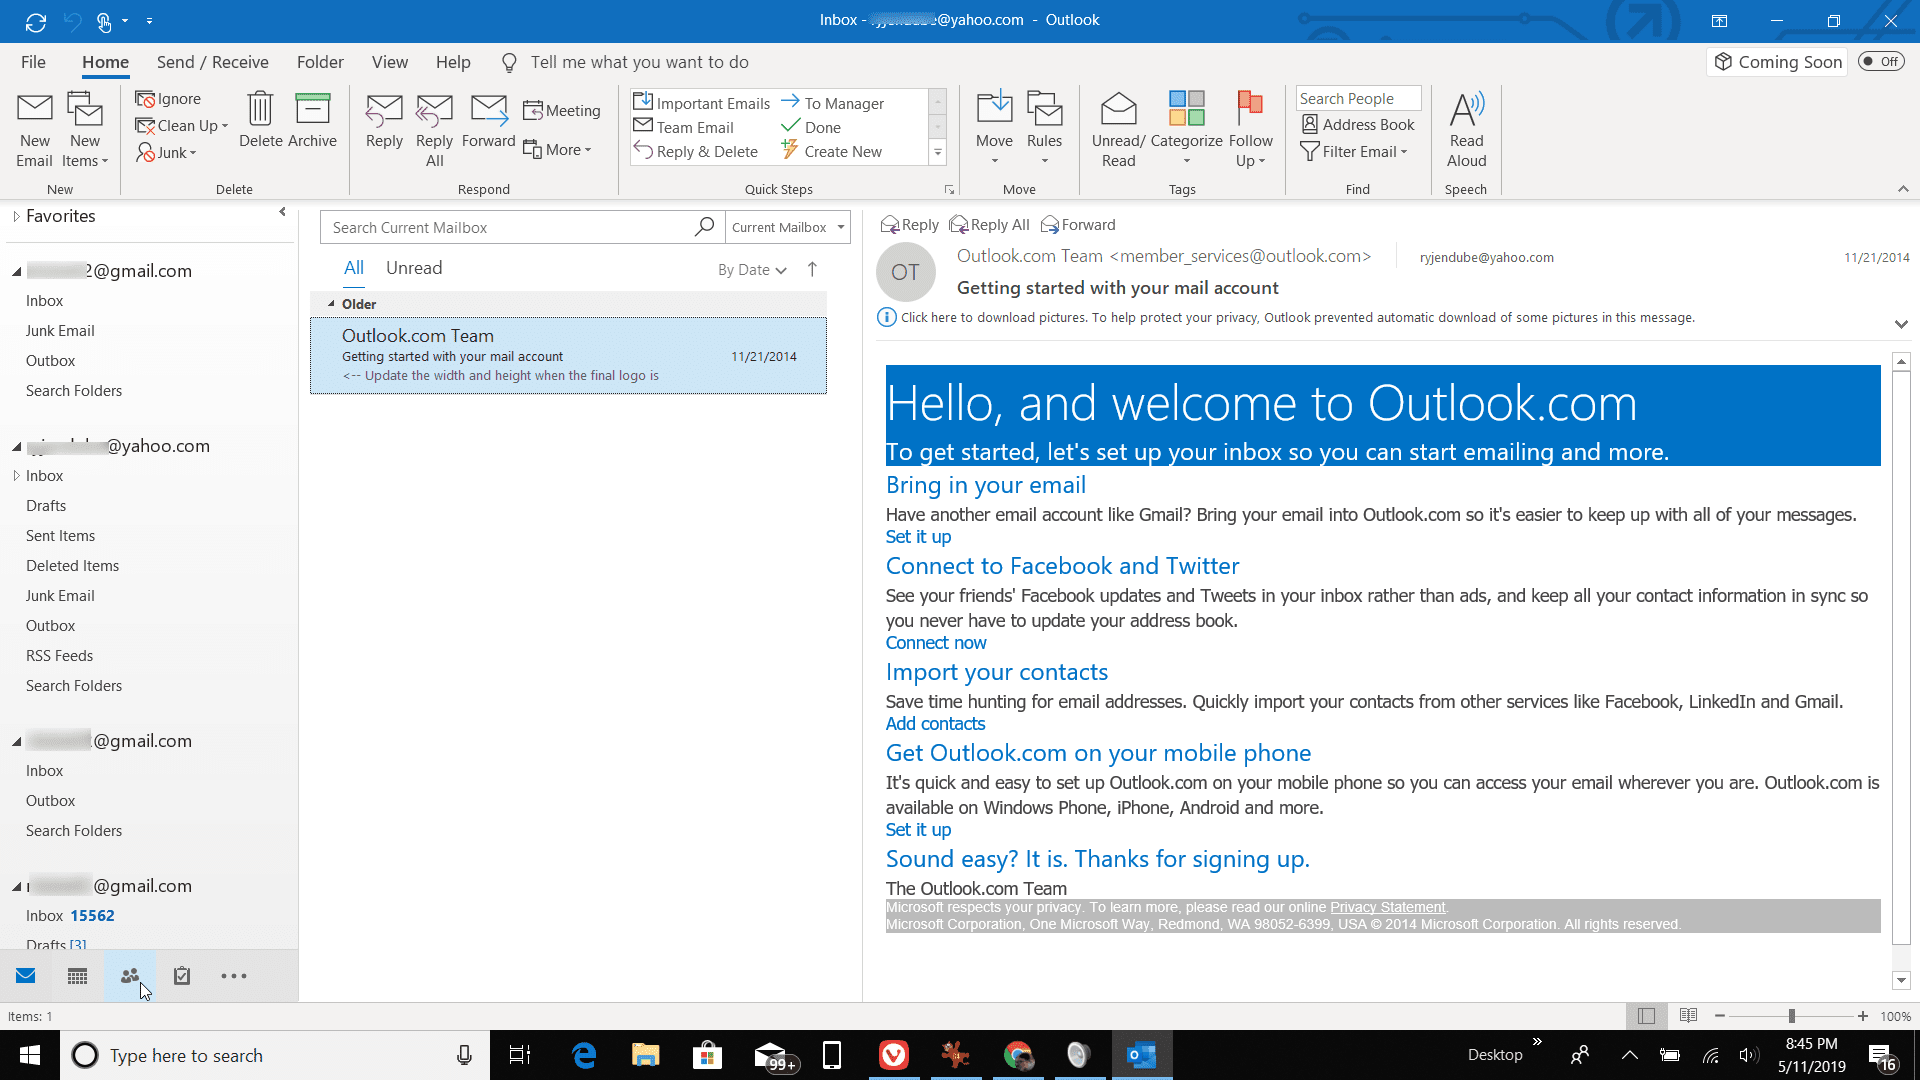
Task: Click the Reply ribbon button
Action: pyautogui.click(x=384, y=122)
